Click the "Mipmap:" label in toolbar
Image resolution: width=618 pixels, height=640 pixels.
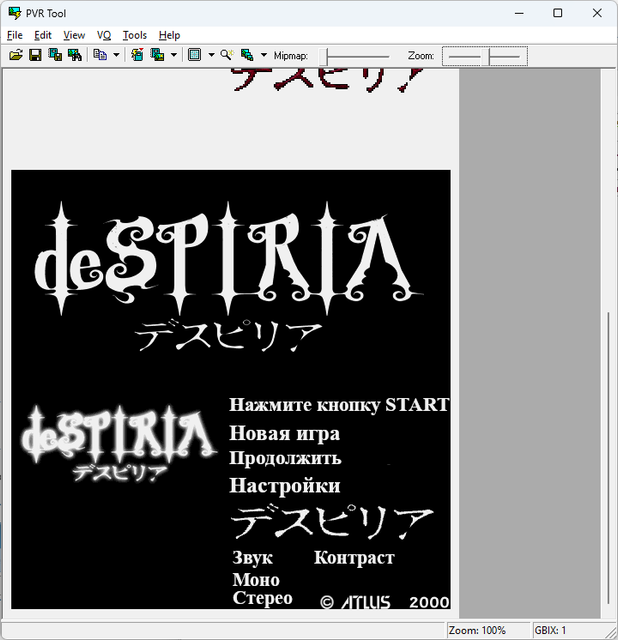(x=291, y=56)
